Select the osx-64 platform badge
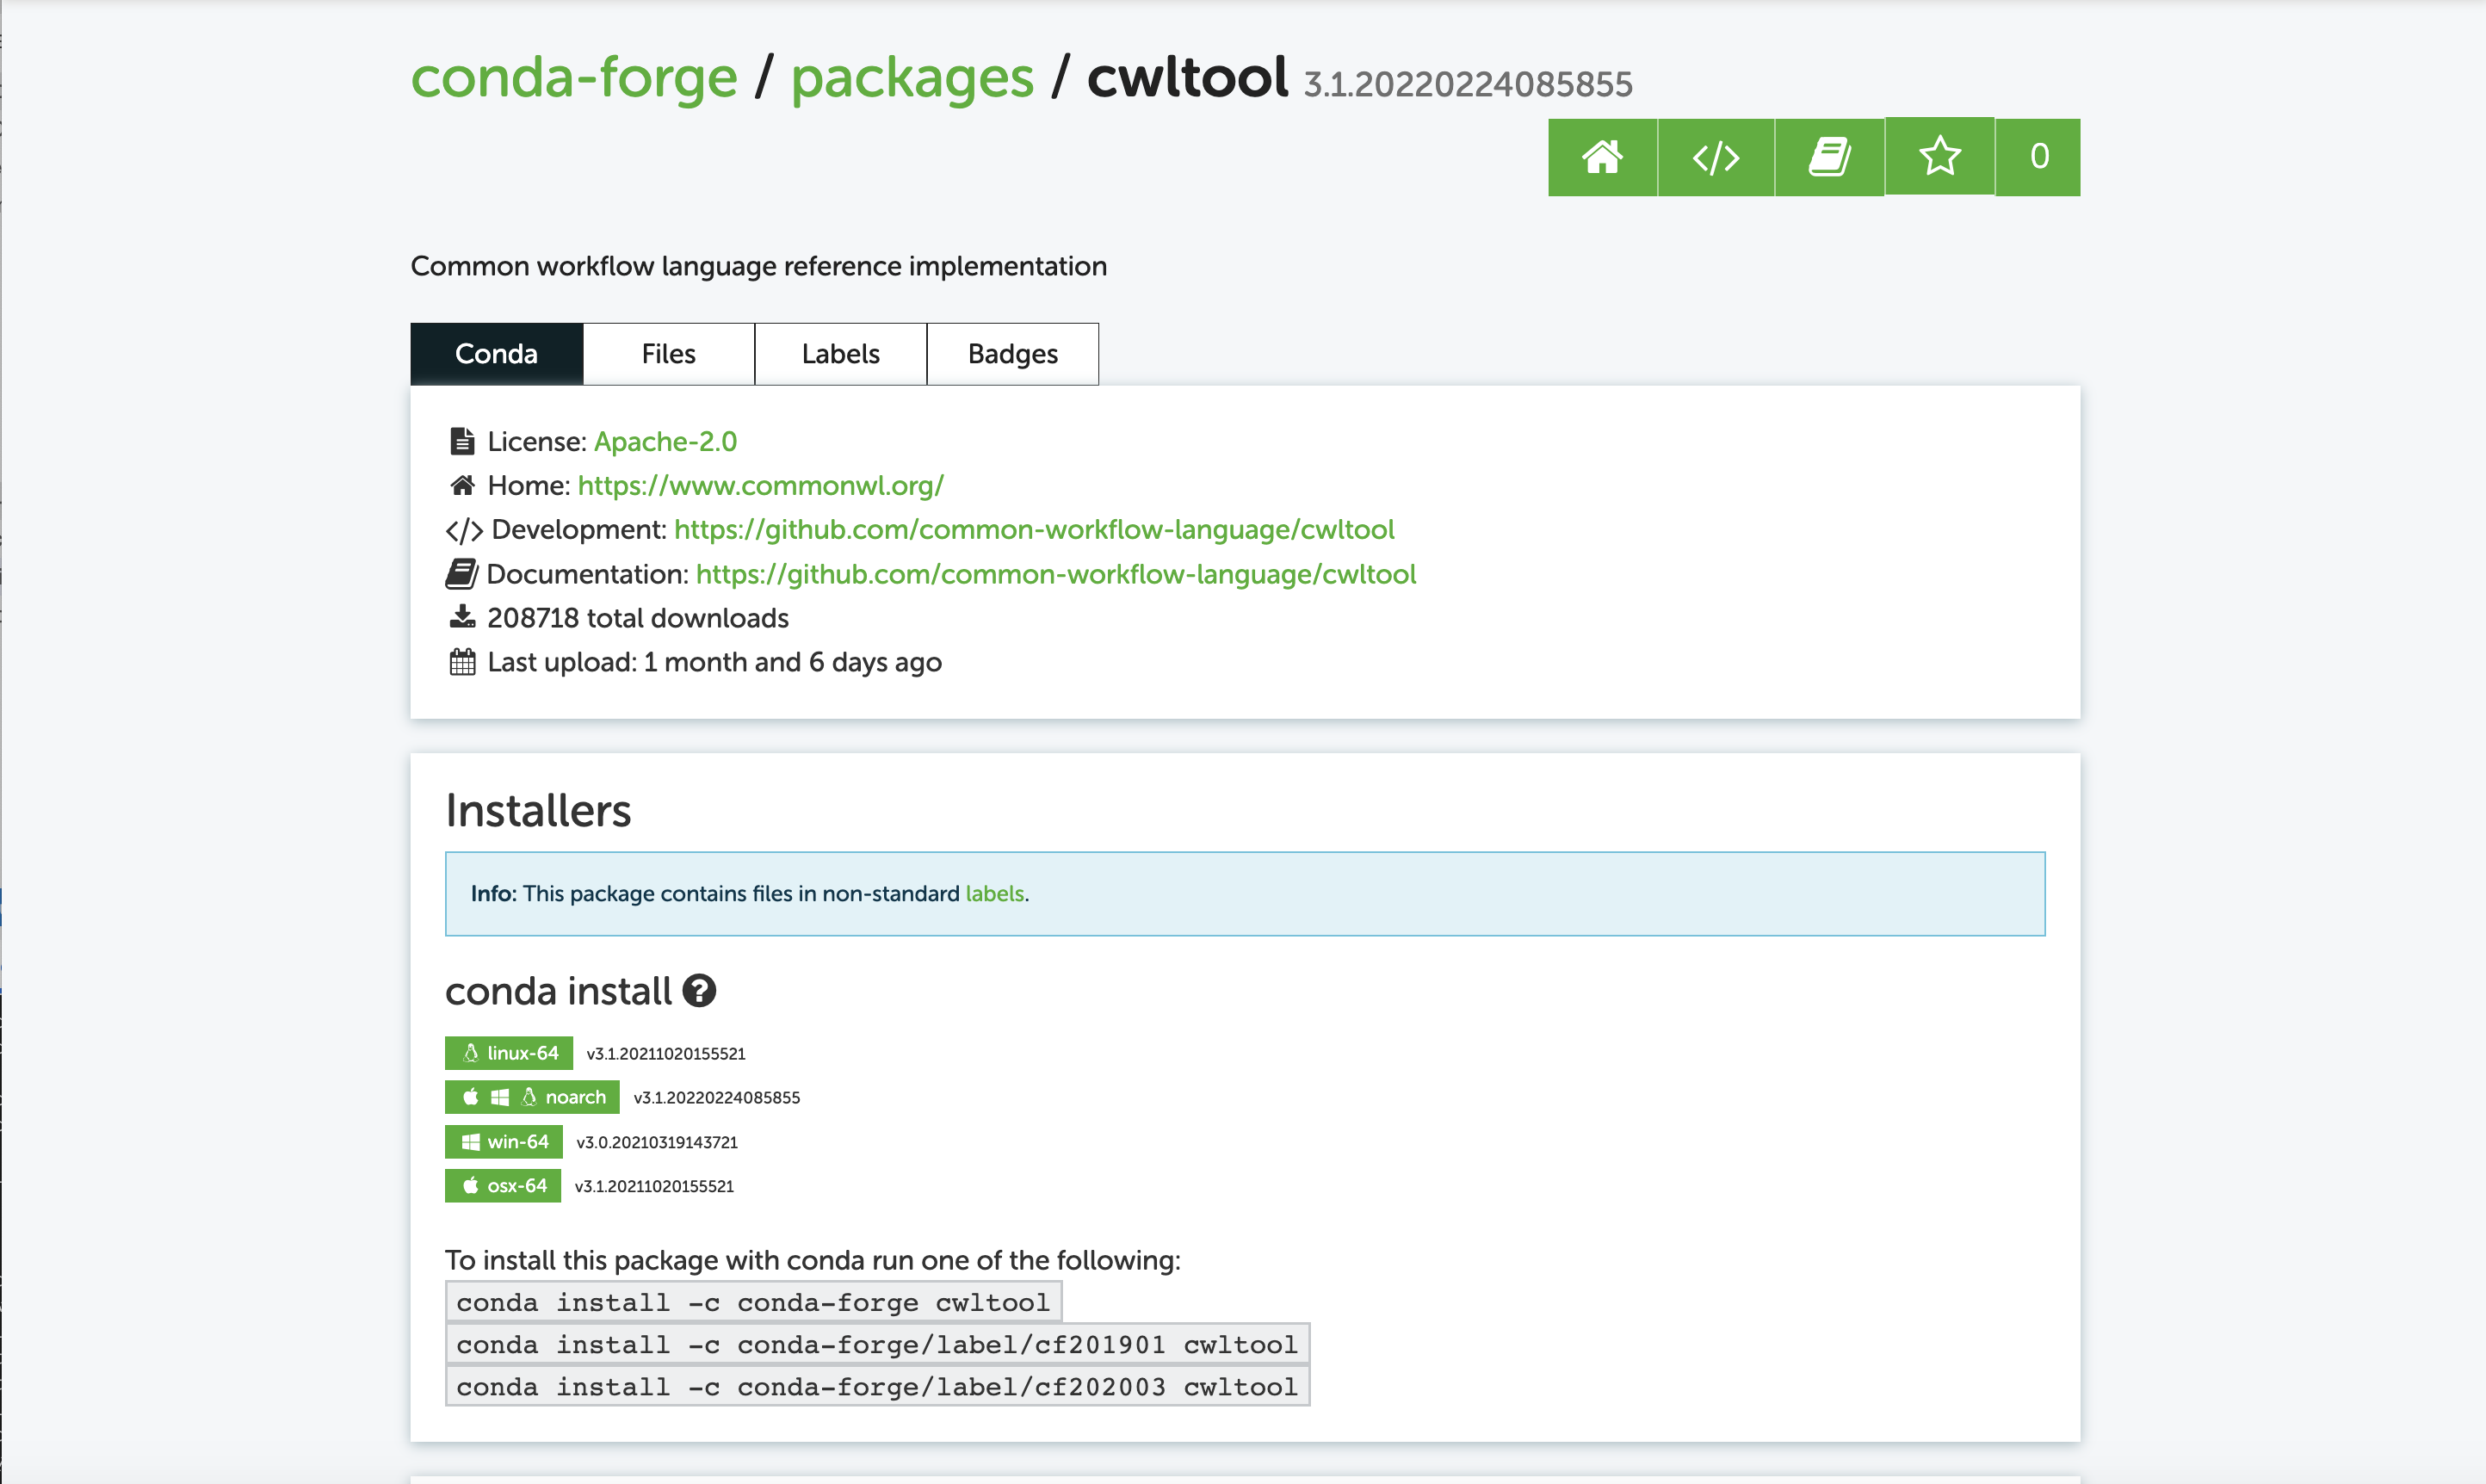2486x1484 pixels. point(503,1186)
